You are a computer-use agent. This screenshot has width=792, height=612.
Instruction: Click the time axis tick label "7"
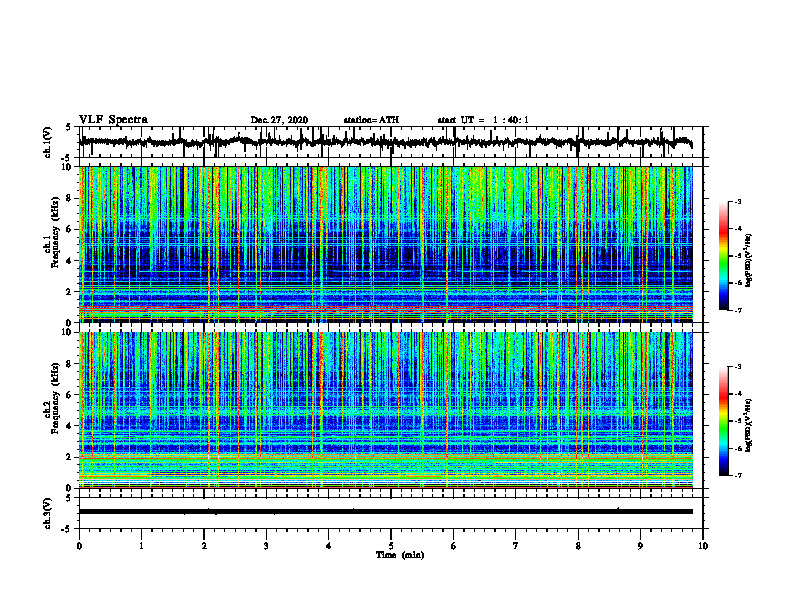pyautogui.click(x=516, y=546)
